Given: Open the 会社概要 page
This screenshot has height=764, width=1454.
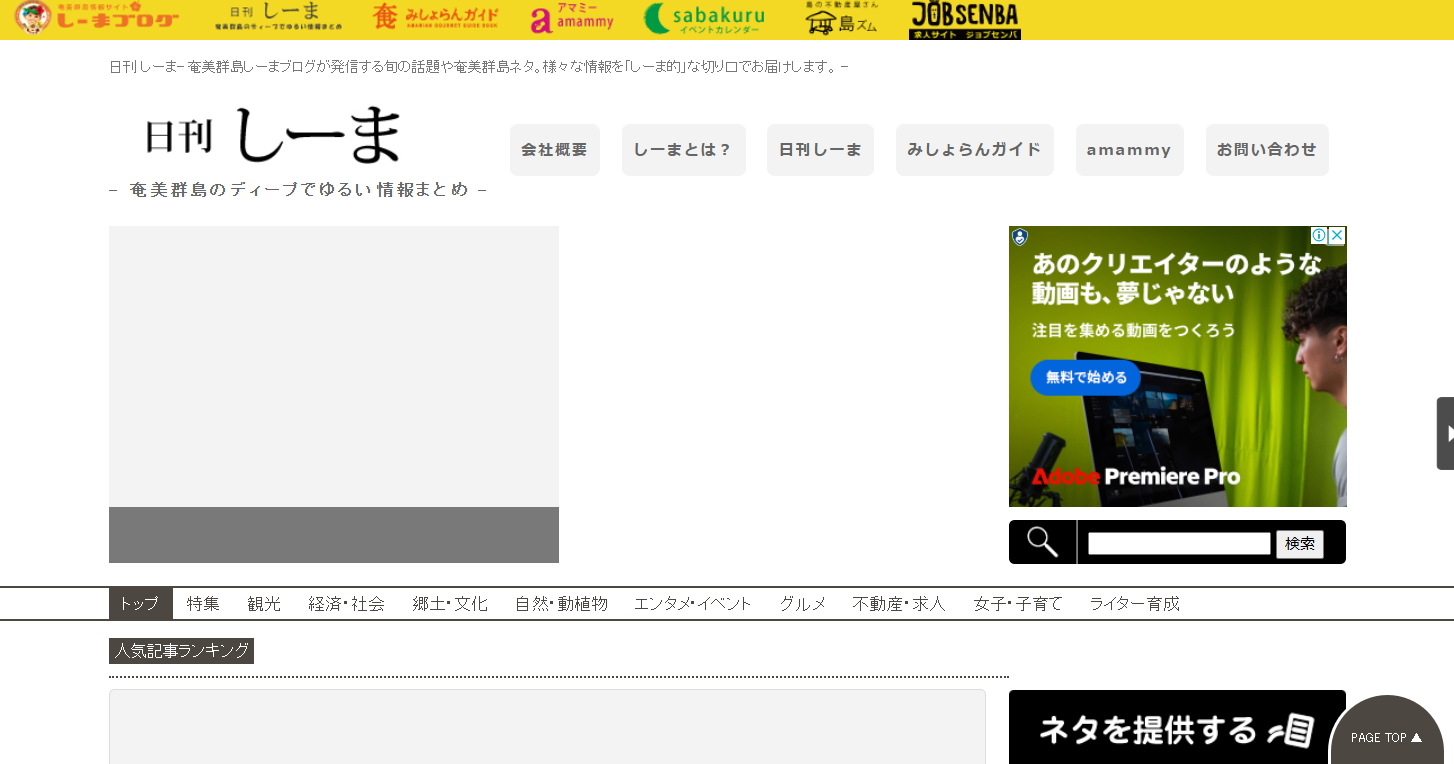Looking at the screenshot, I should [x=555, y=150].
